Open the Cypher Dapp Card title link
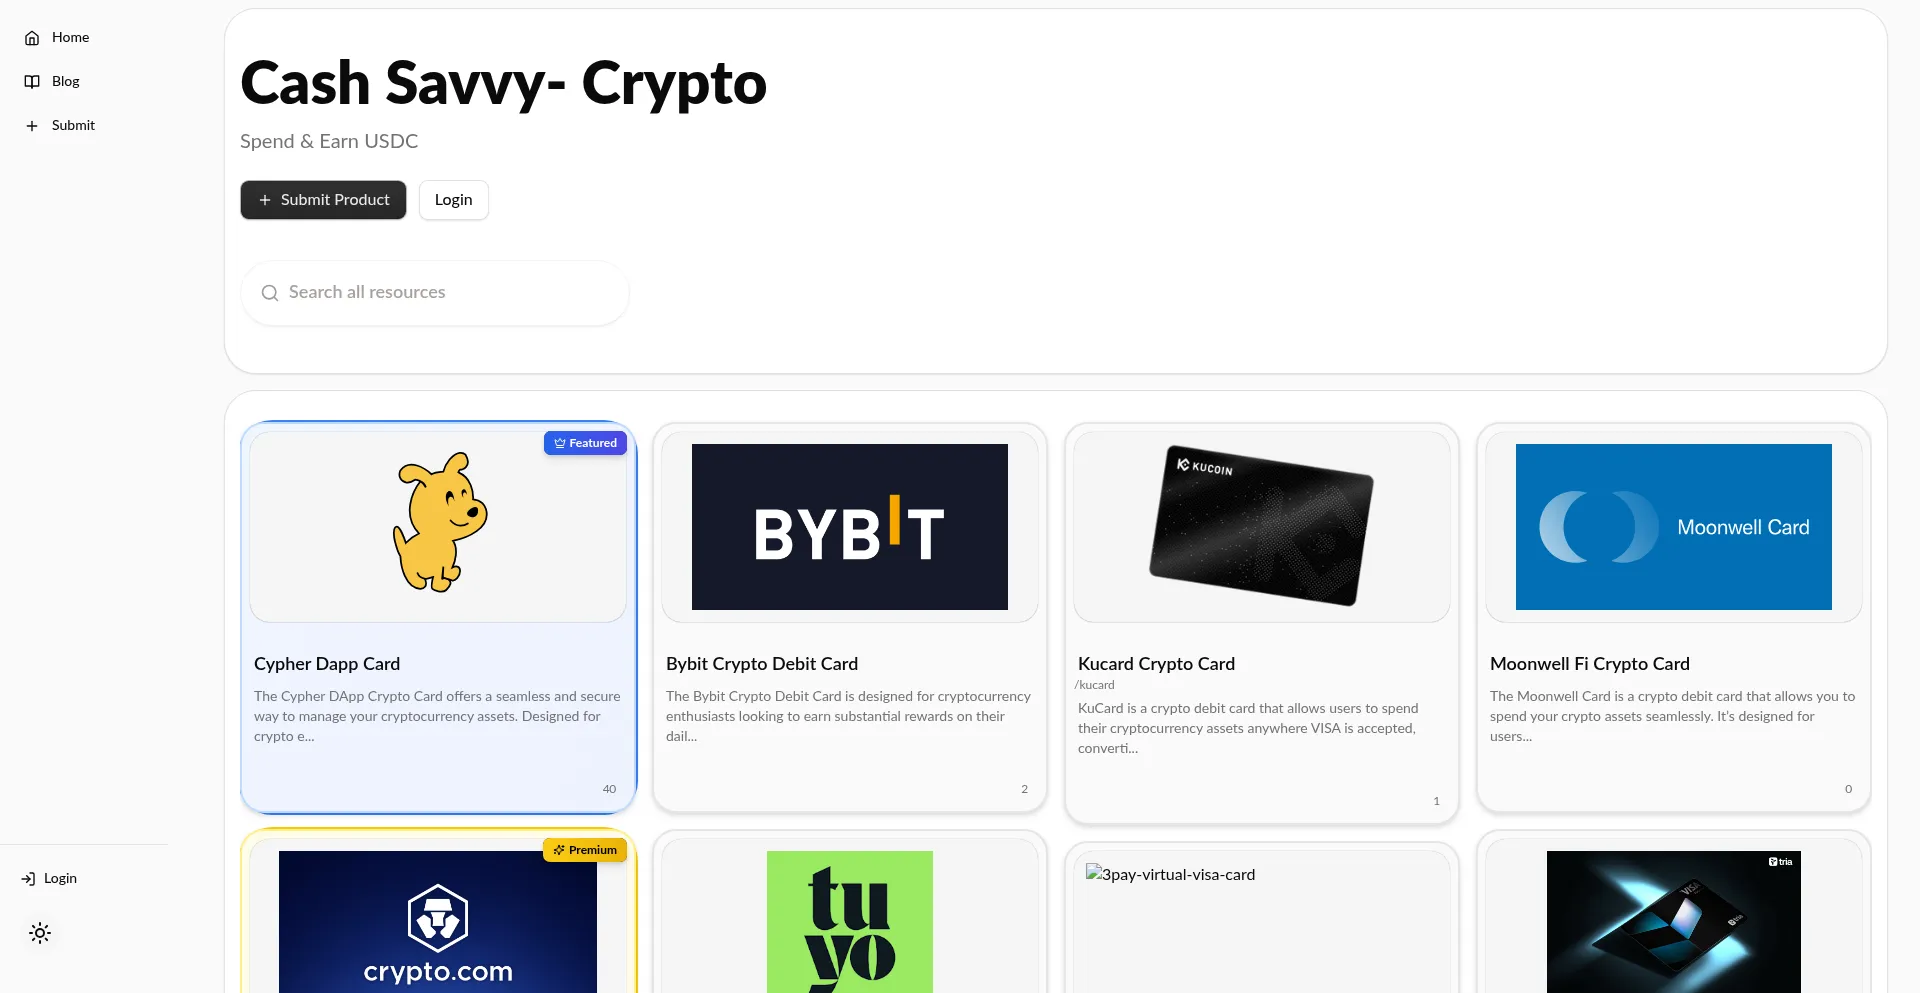Image resolution: width=1920 pixels, height=993 pixels. point(327,664)
